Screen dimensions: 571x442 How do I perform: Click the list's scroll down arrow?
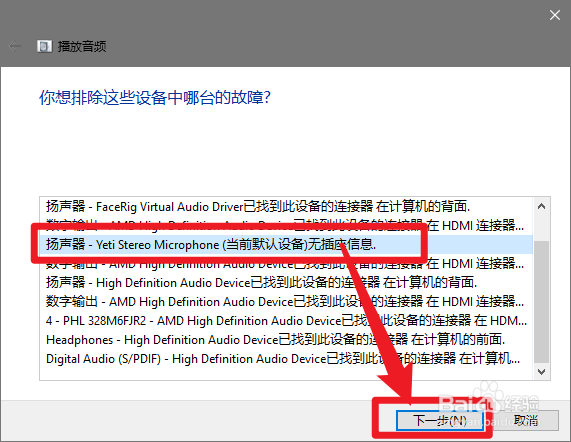coord(542,372)
